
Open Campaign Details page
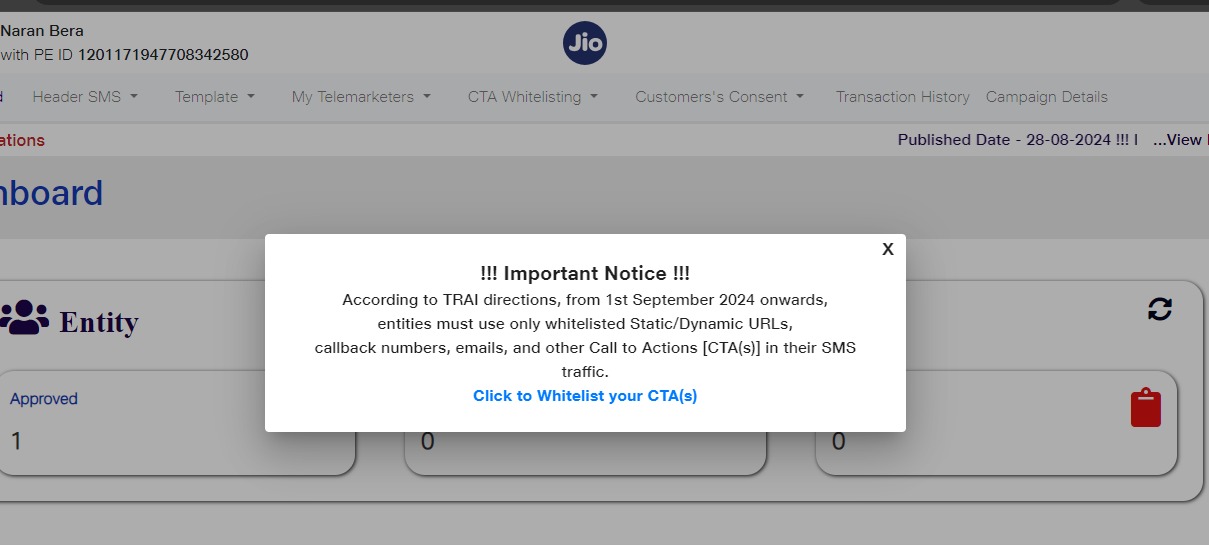(1046, 97)
